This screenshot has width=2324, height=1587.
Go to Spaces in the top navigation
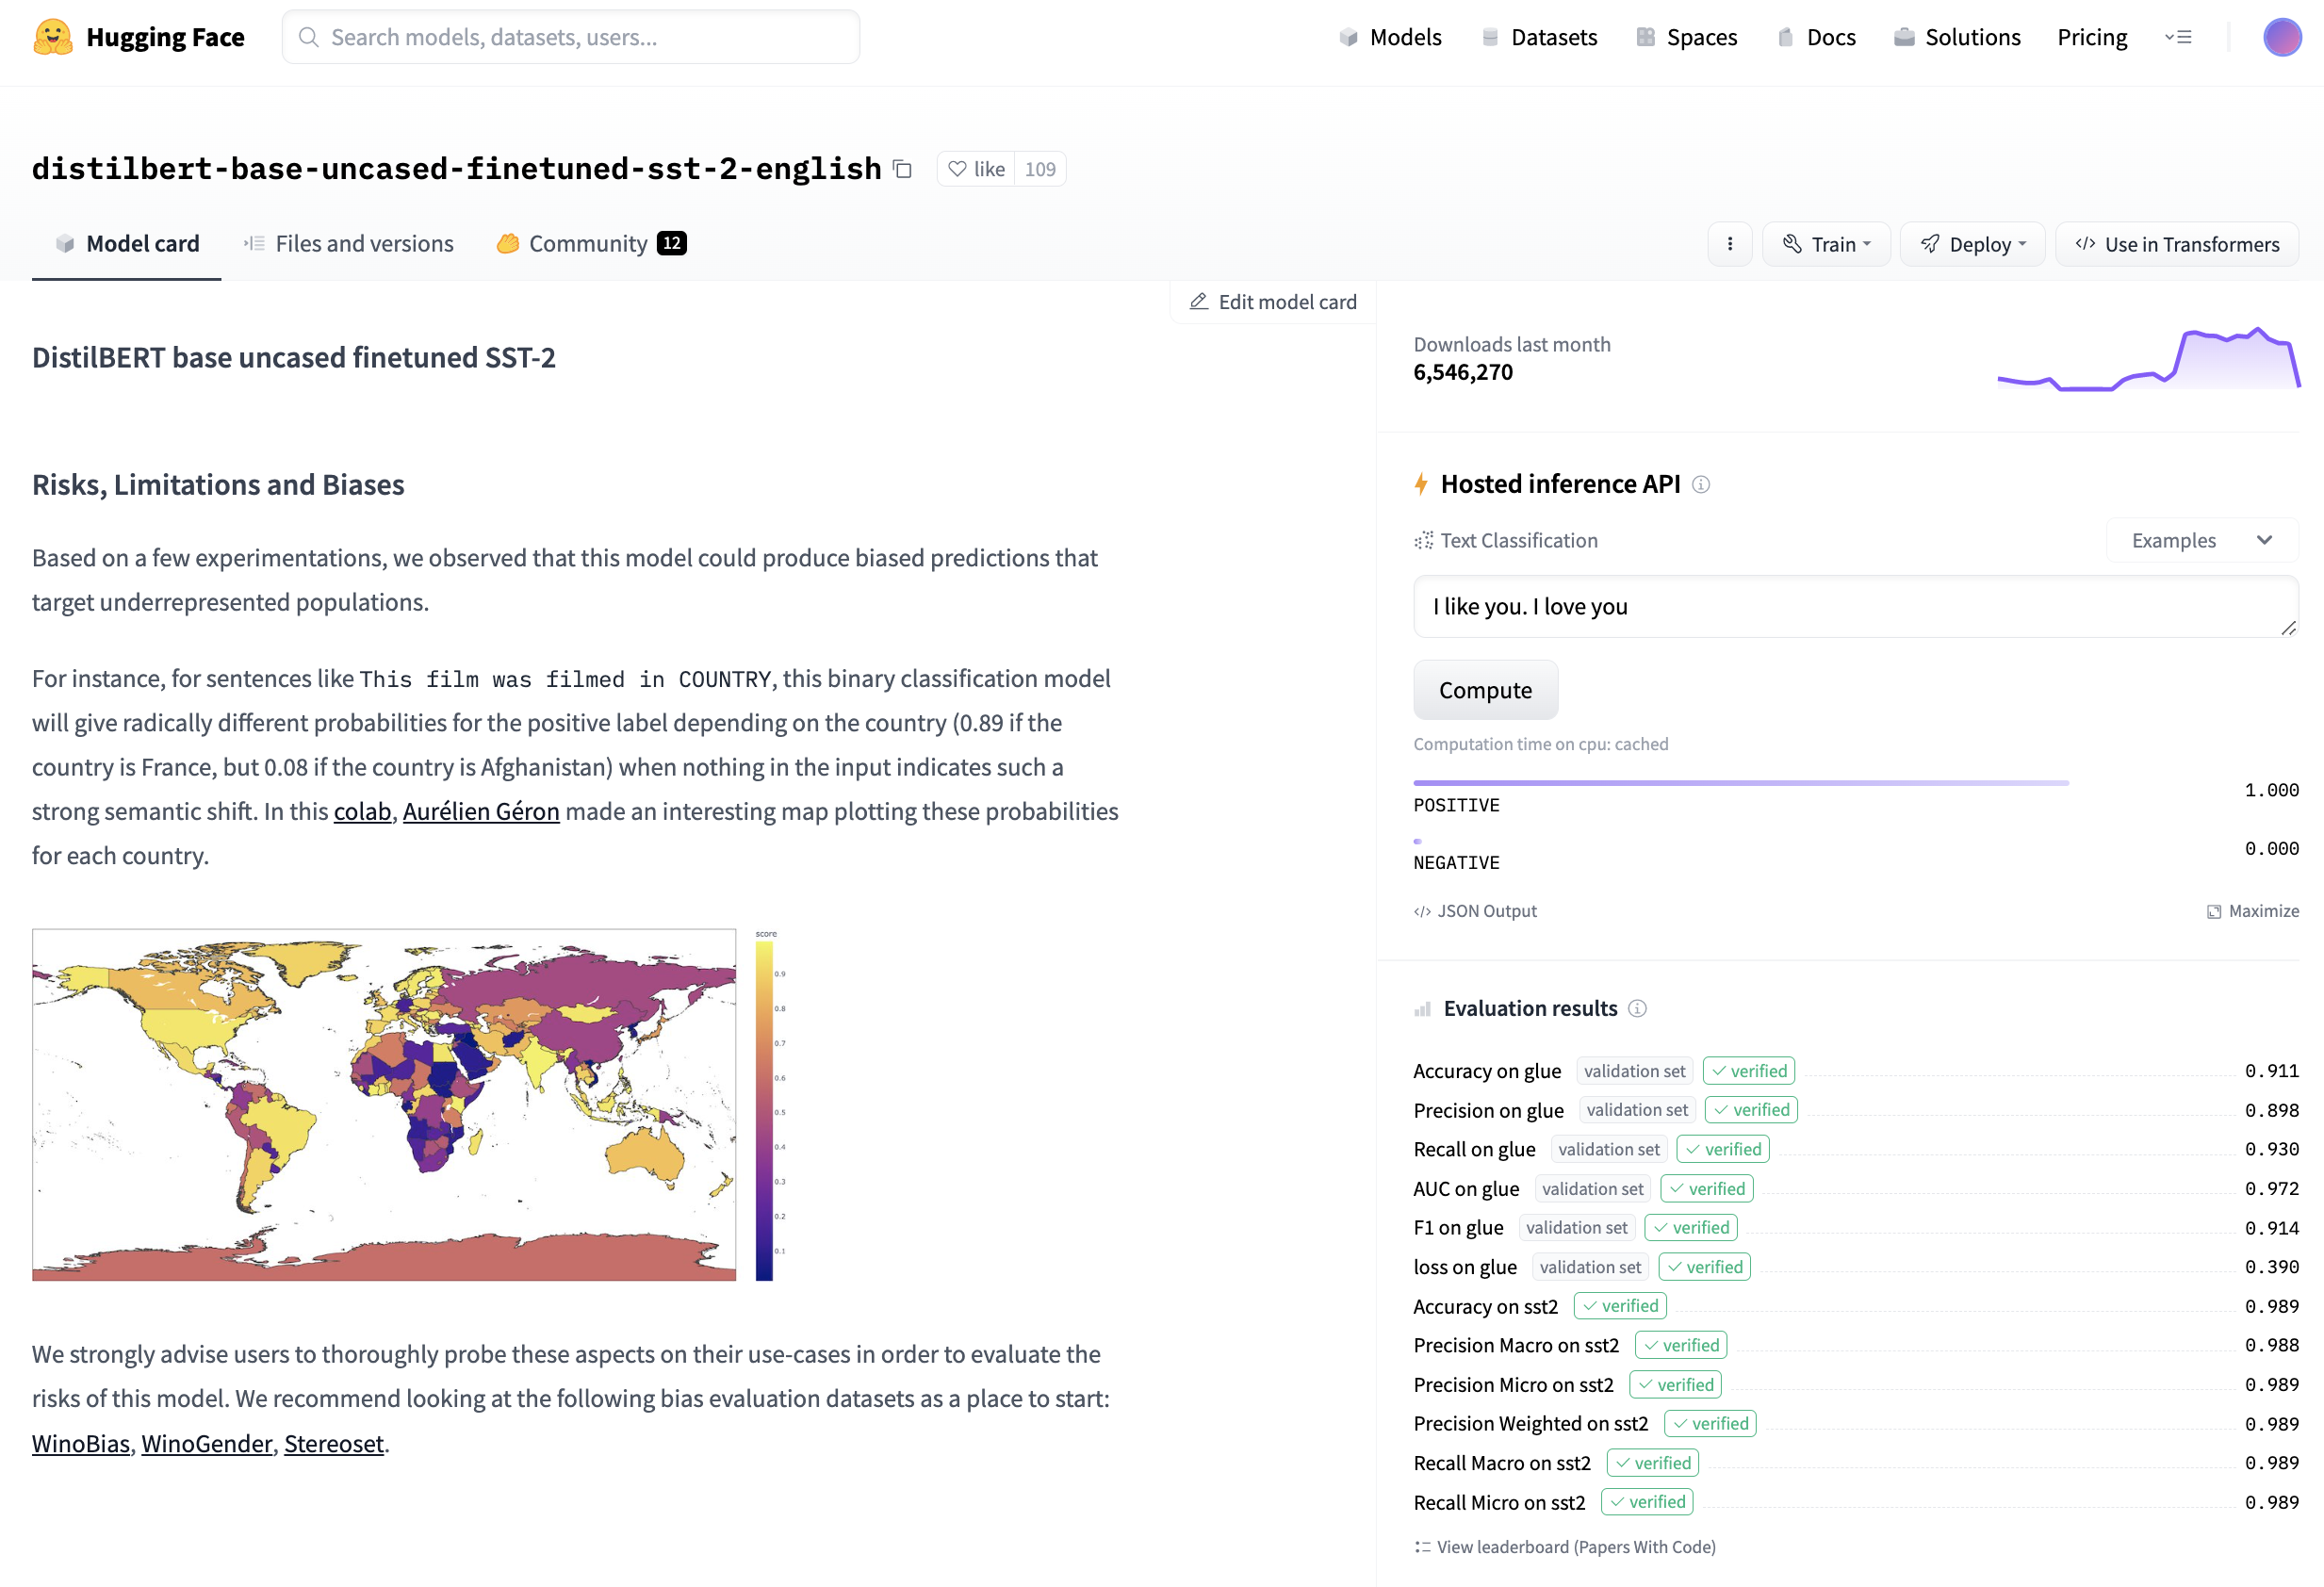(1687, 37)
